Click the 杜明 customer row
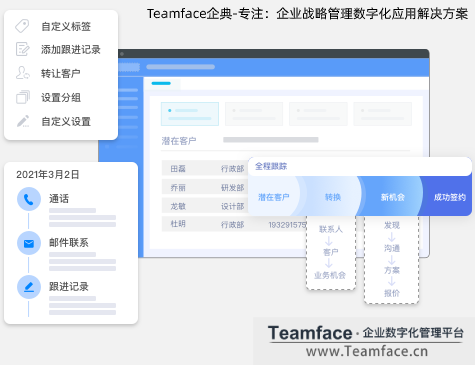The image size is (475, 365). [x=234, y=224]
